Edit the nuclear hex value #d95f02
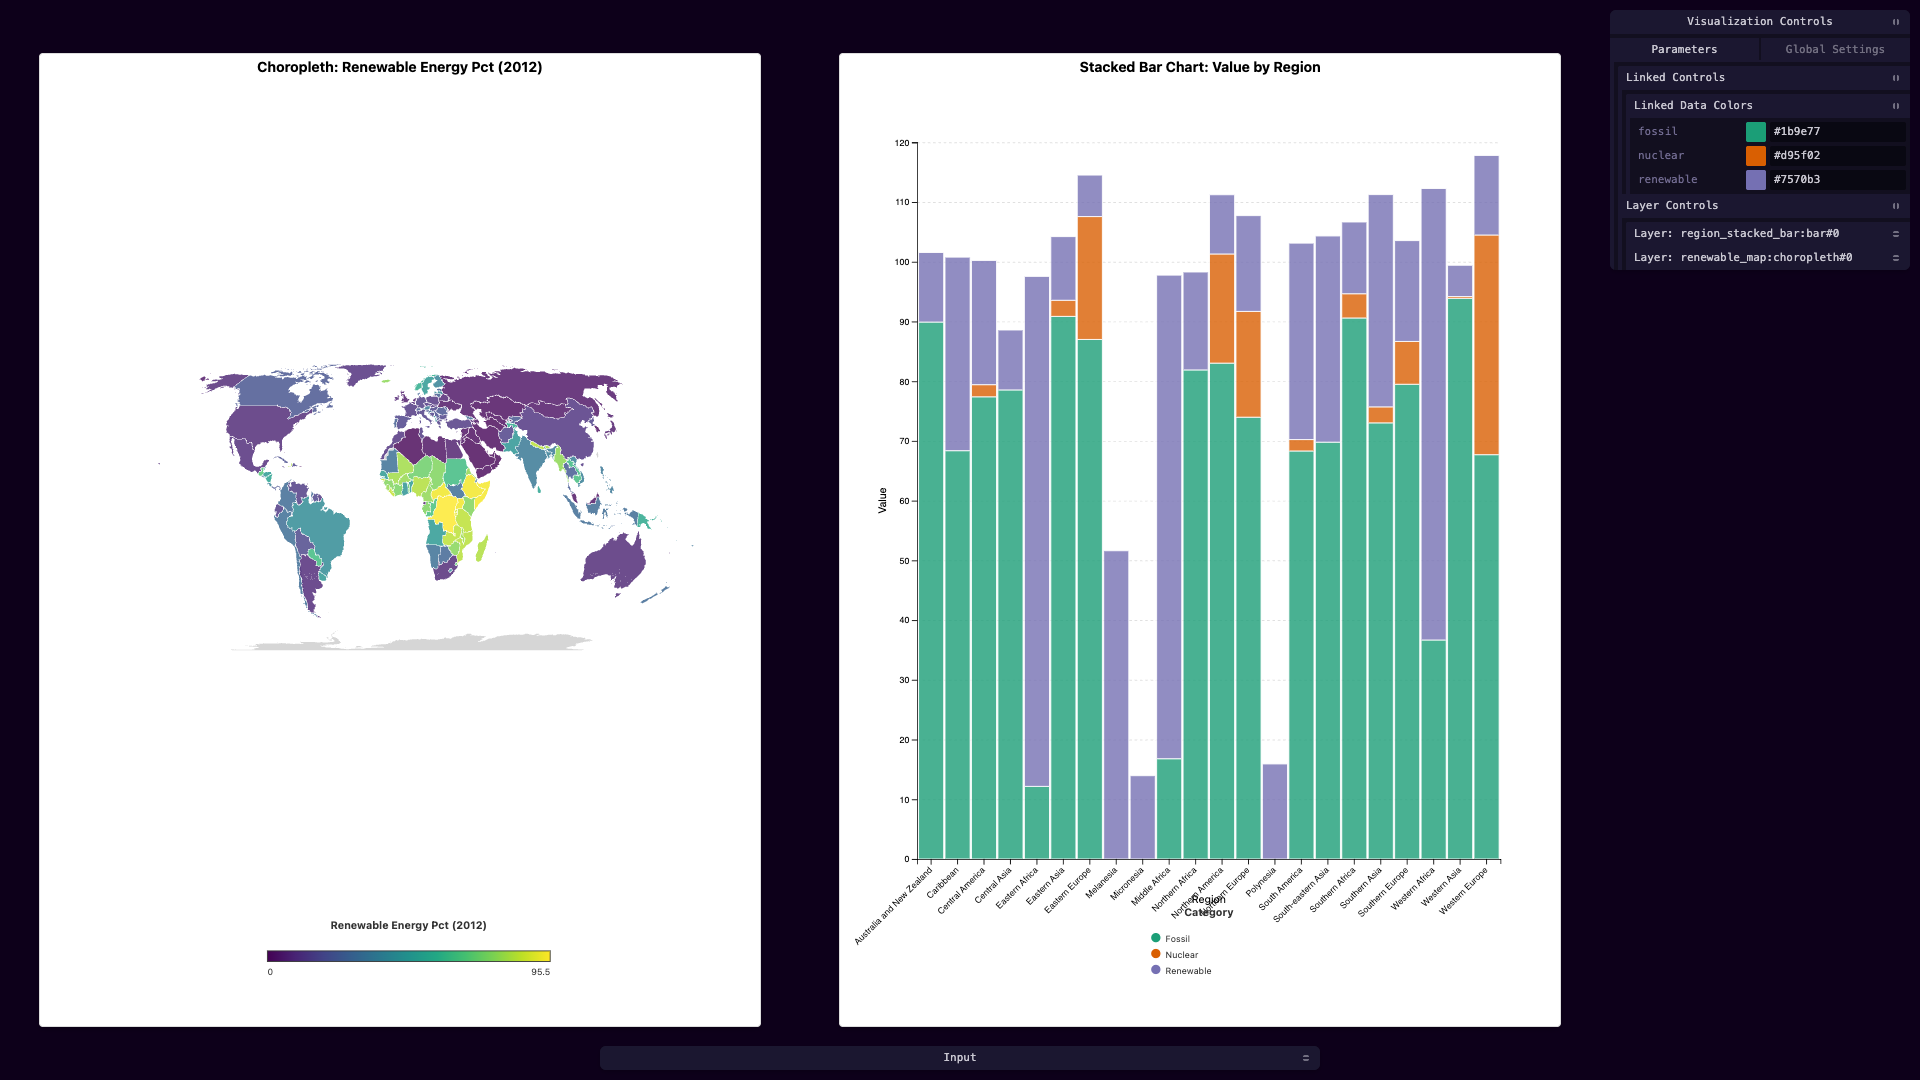 (x=1837, y=156)
